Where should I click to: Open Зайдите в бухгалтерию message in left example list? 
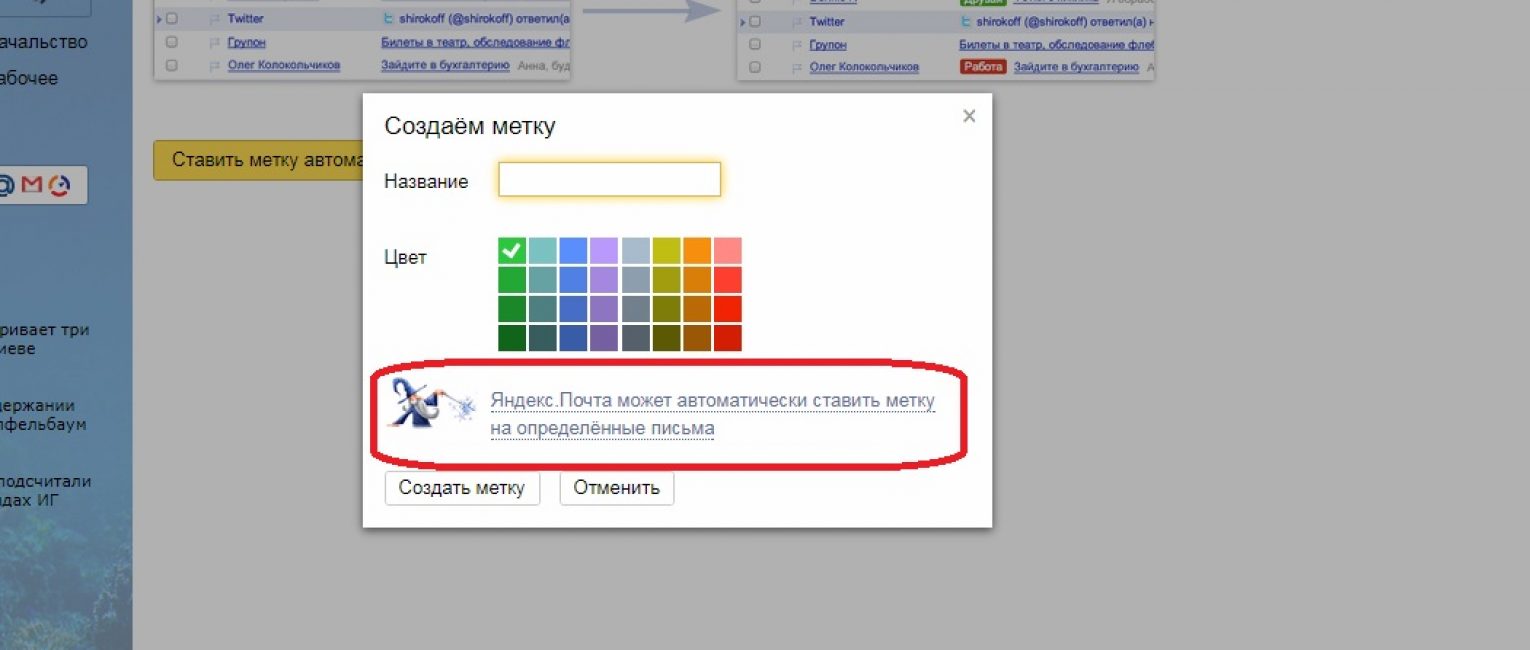coord(445,65)
